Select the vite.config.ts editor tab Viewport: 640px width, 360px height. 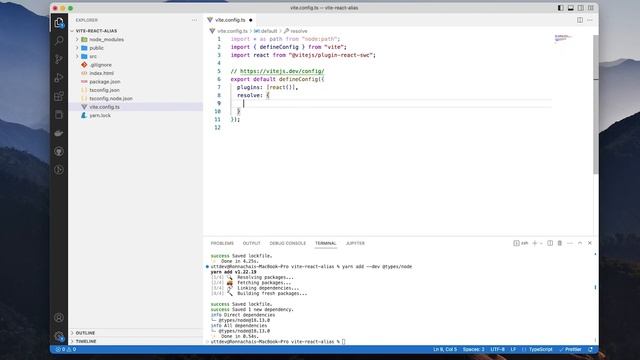[x=230, y=20]
